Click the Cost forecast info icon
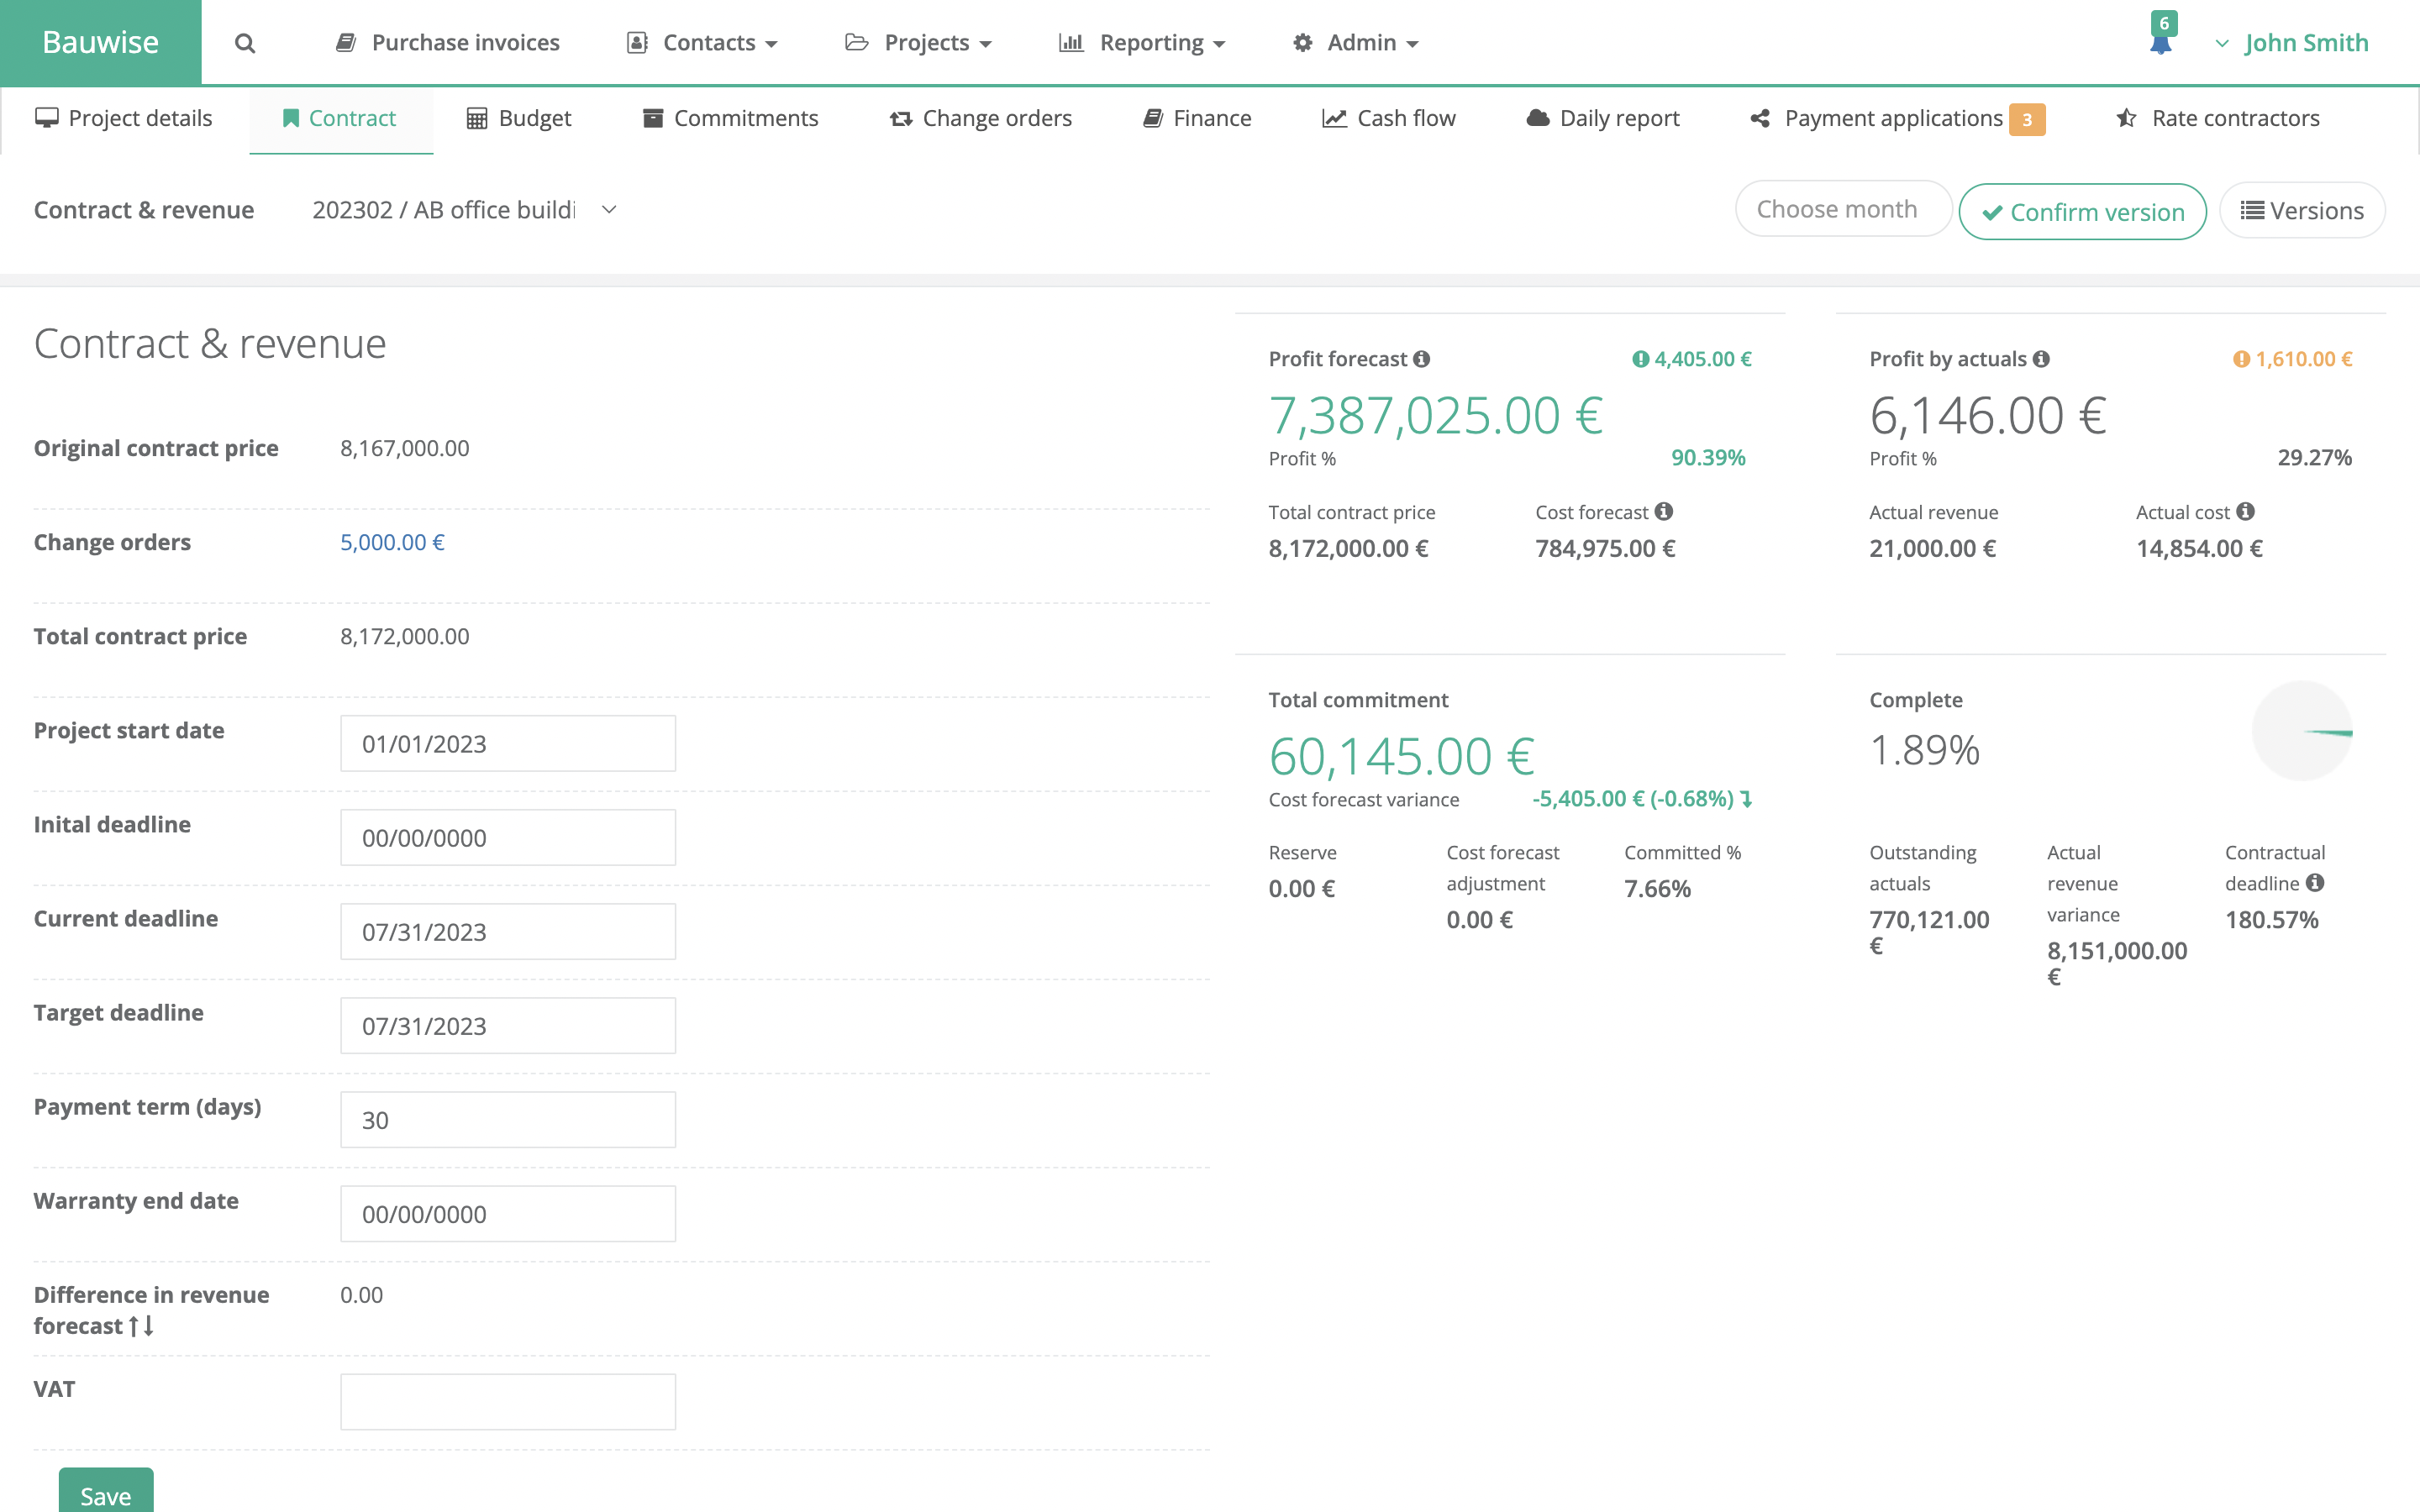Viewport: 2420px width, 1512px height. [1664, 511]
